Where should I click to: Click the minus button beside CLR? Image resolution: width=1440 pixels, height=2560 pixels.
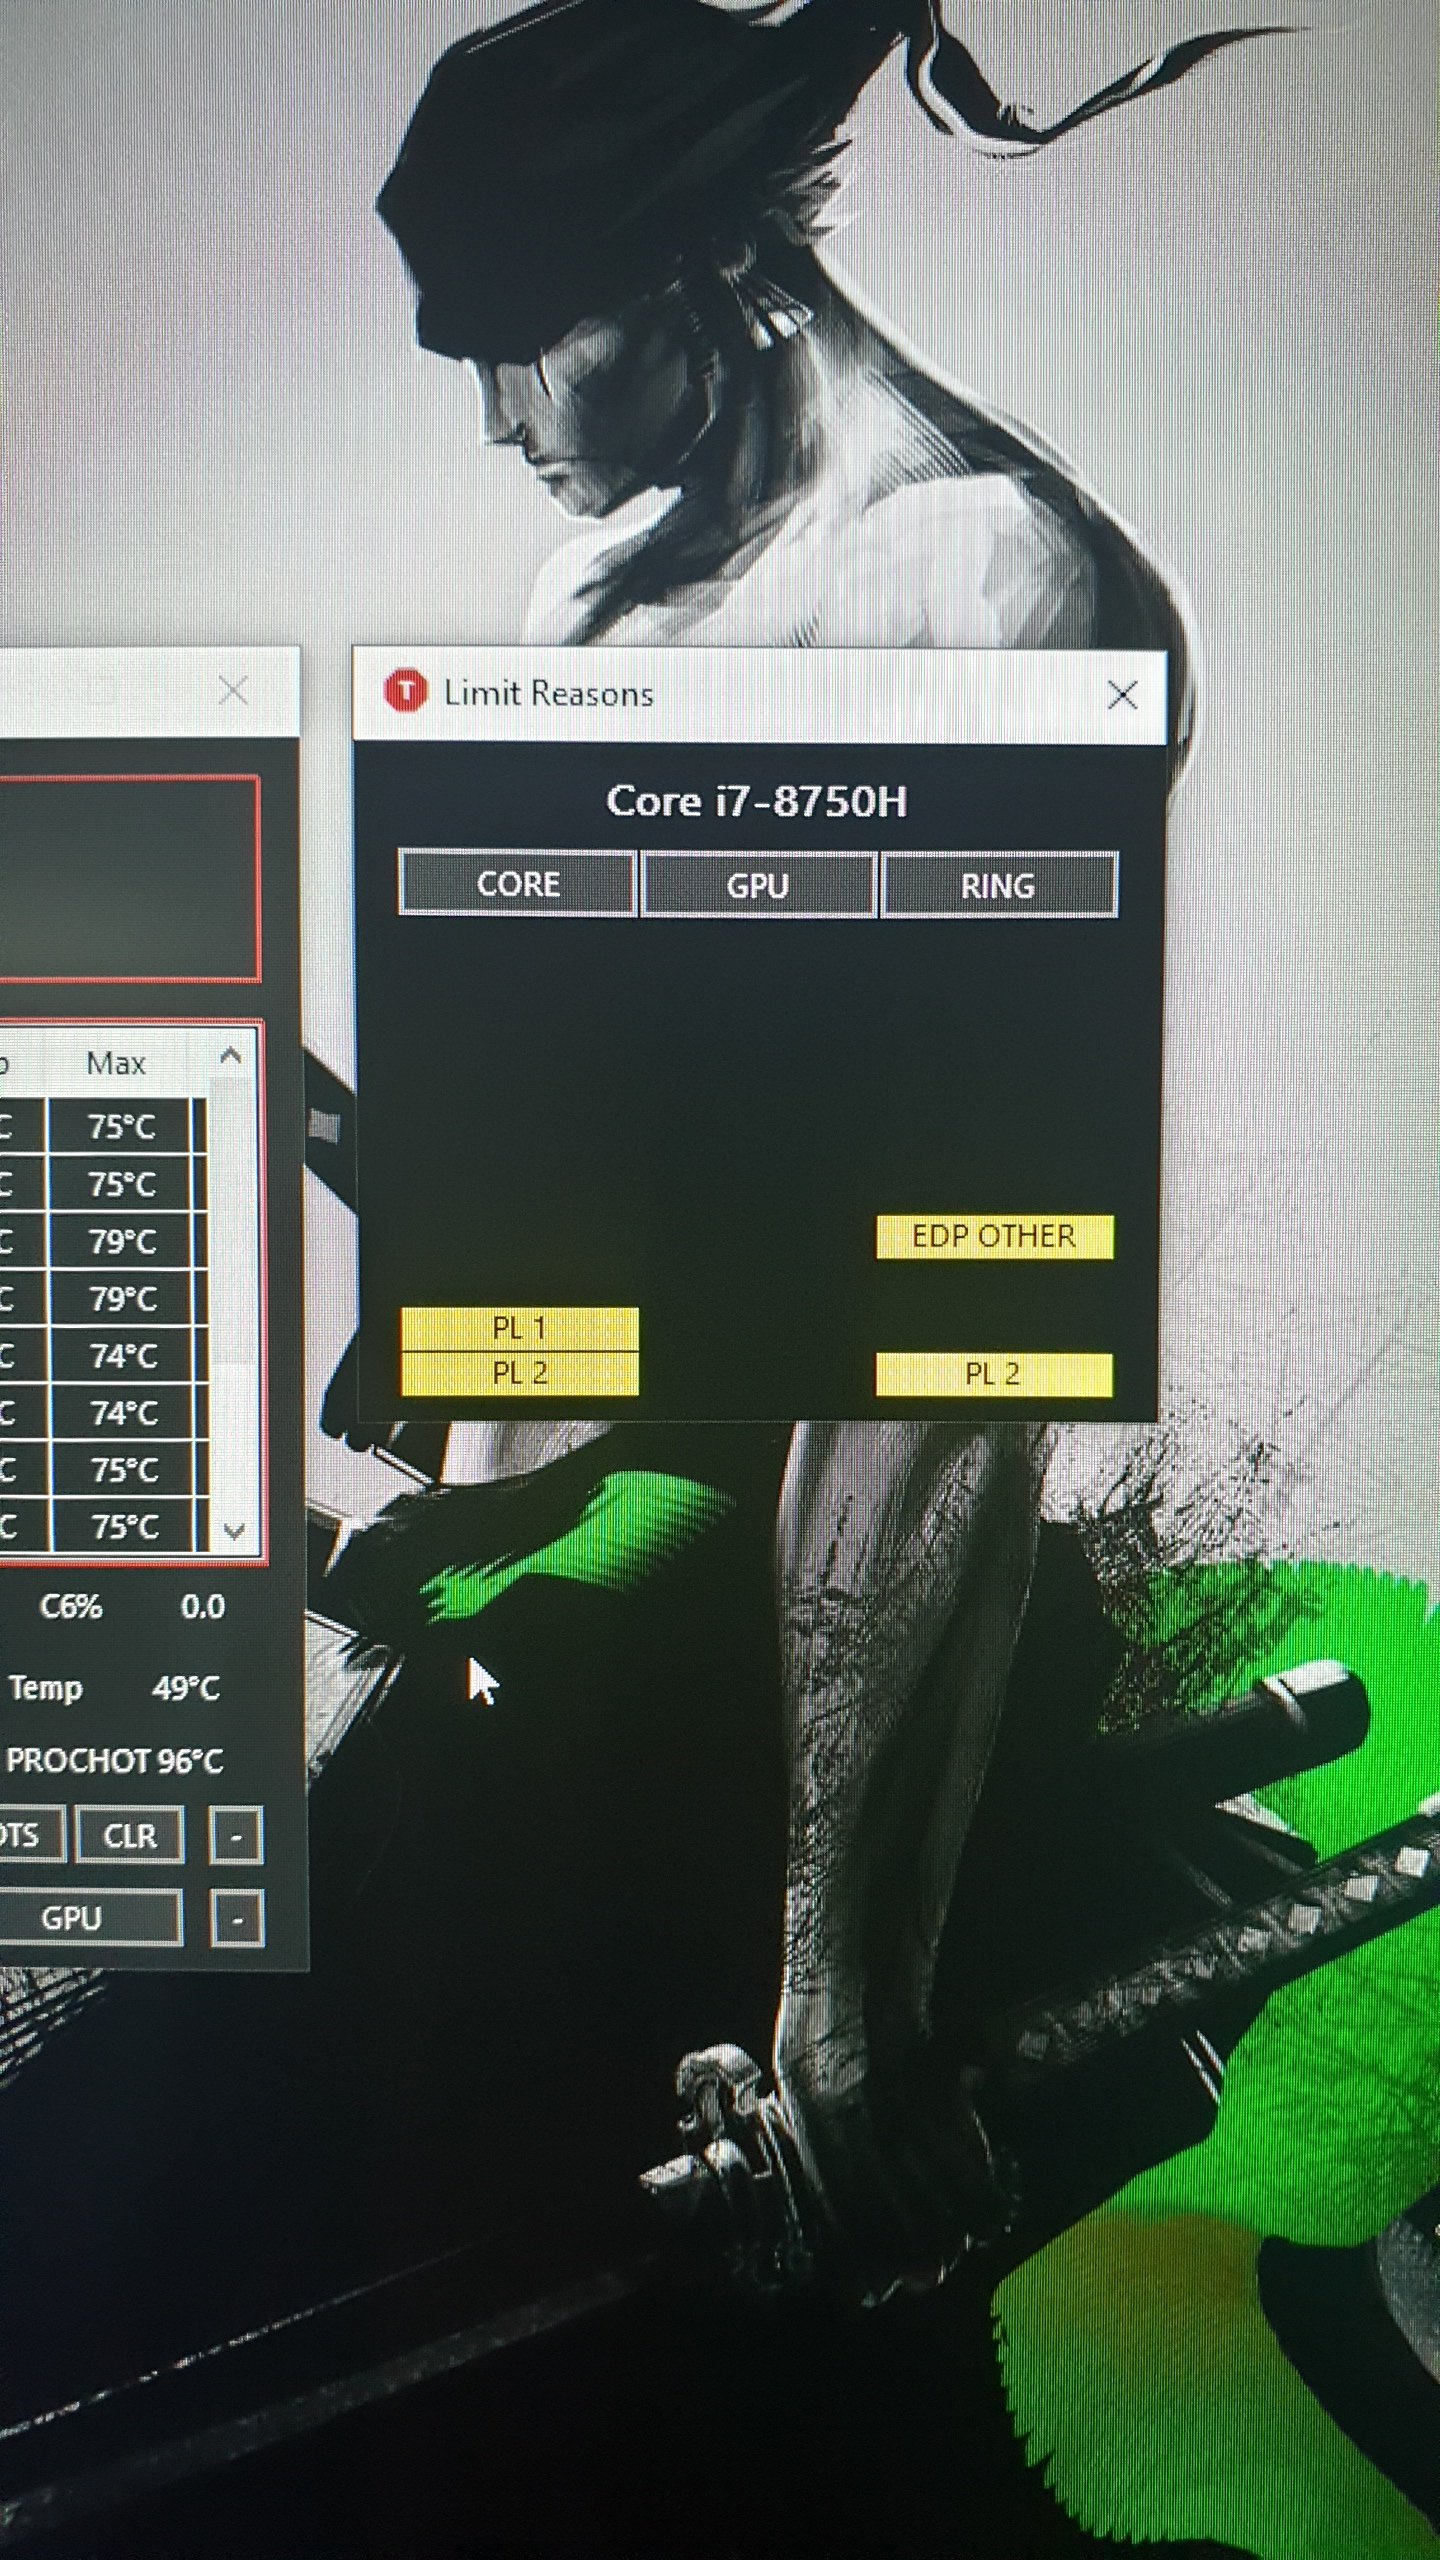coord(236,1835)
